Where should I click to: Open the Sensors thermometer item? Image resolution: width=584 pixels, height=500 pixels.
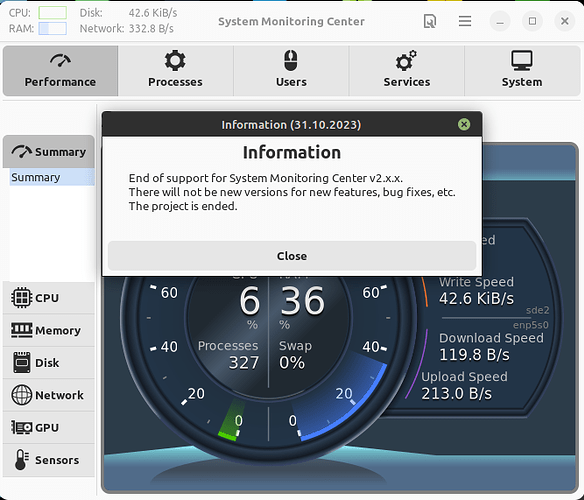click(x=49, y=460)
